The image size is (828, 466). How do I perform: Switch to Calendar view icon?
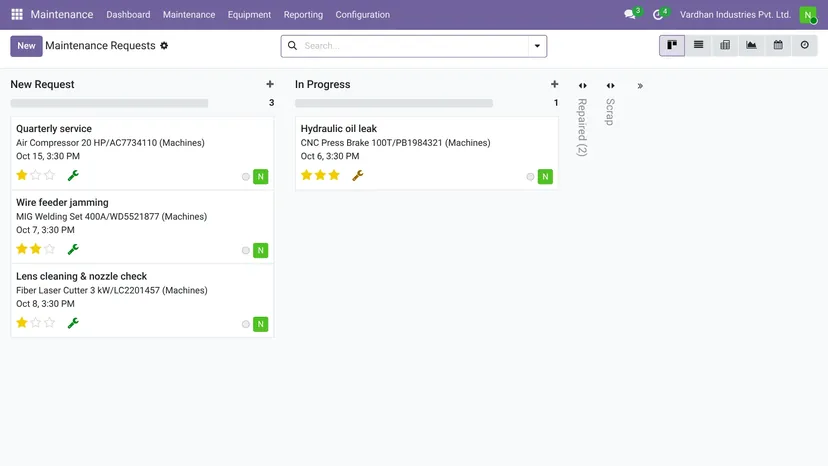click(778, 45)
